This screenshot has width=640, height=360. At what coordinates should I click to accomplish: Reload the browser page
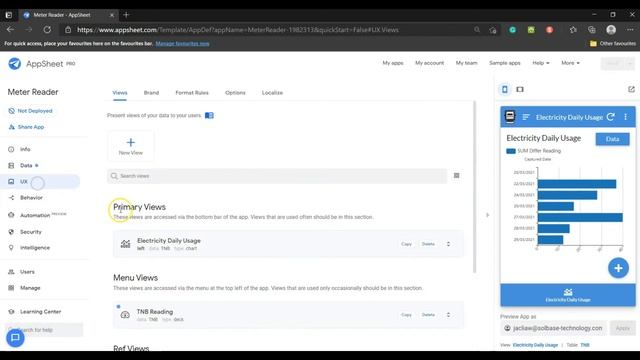[47, 30]
